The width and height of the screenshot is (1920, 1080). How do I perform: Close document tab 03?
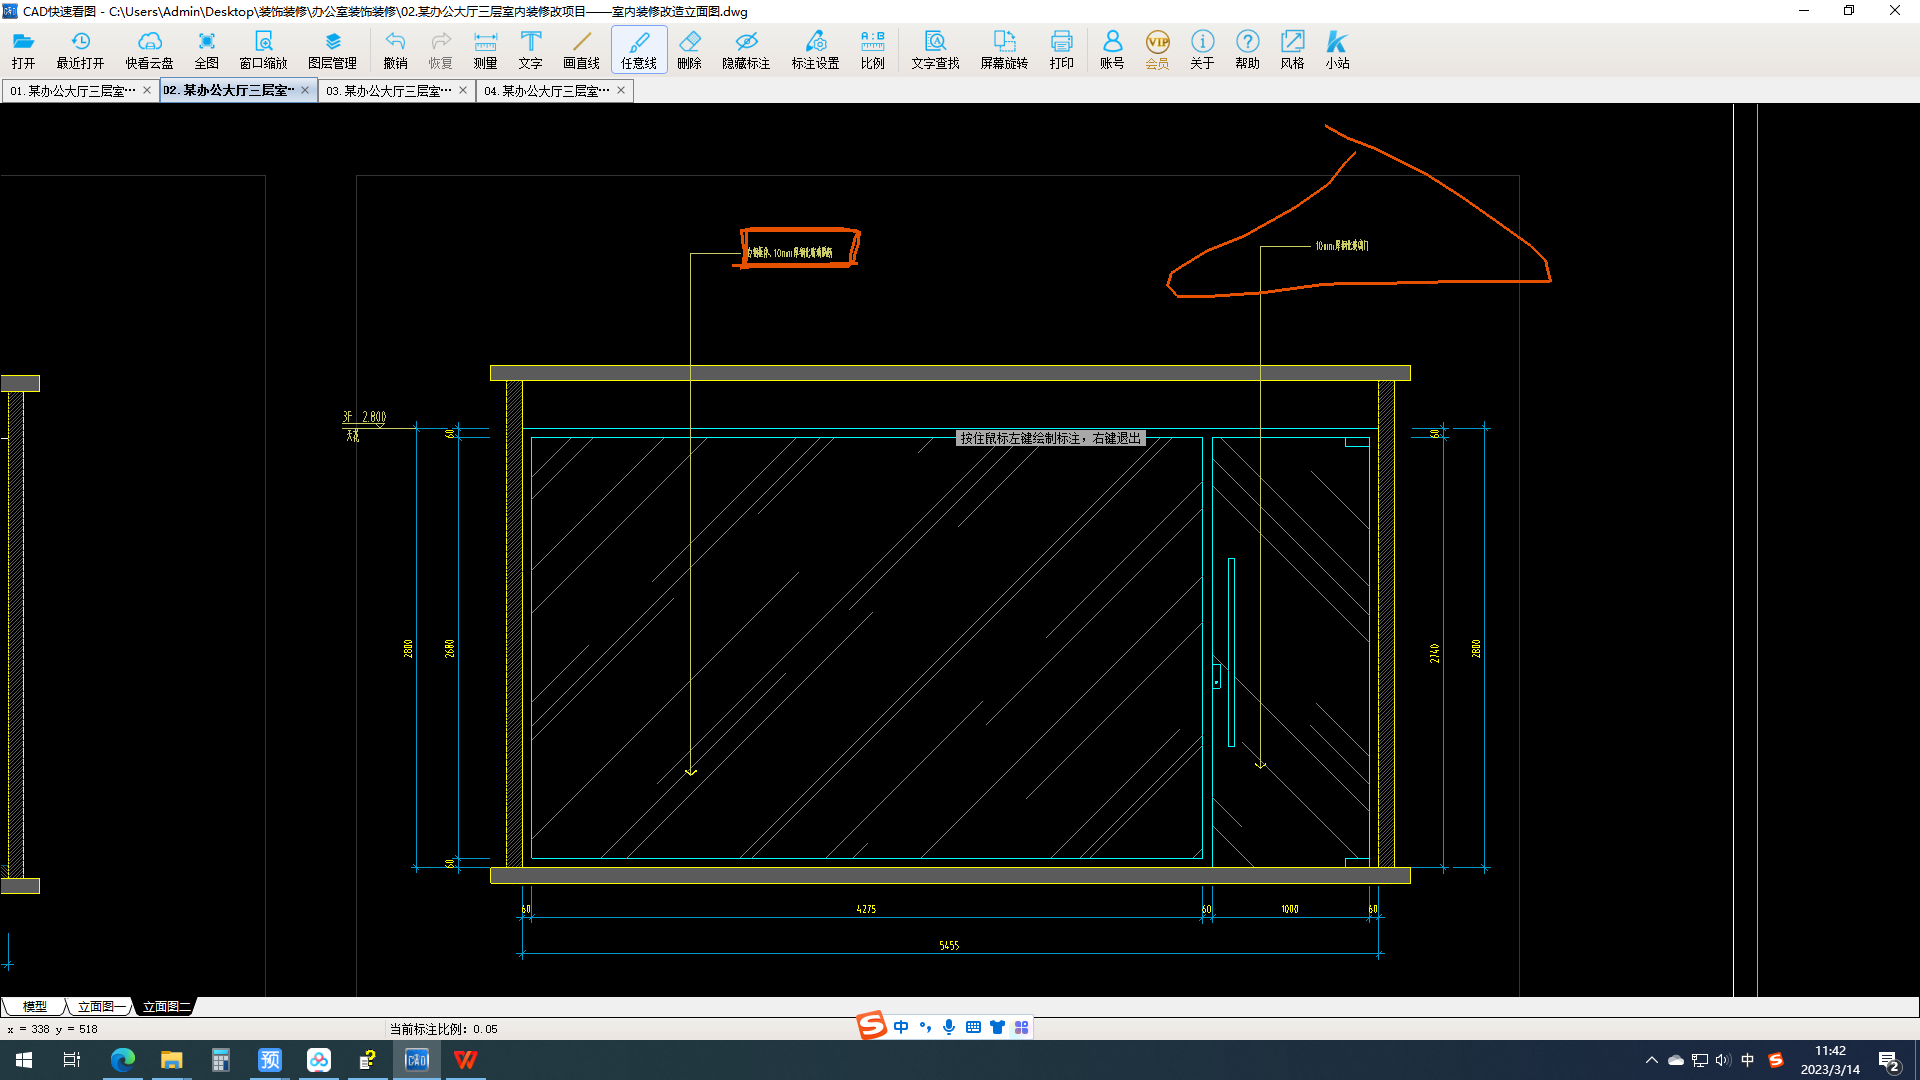coord(463,90)
